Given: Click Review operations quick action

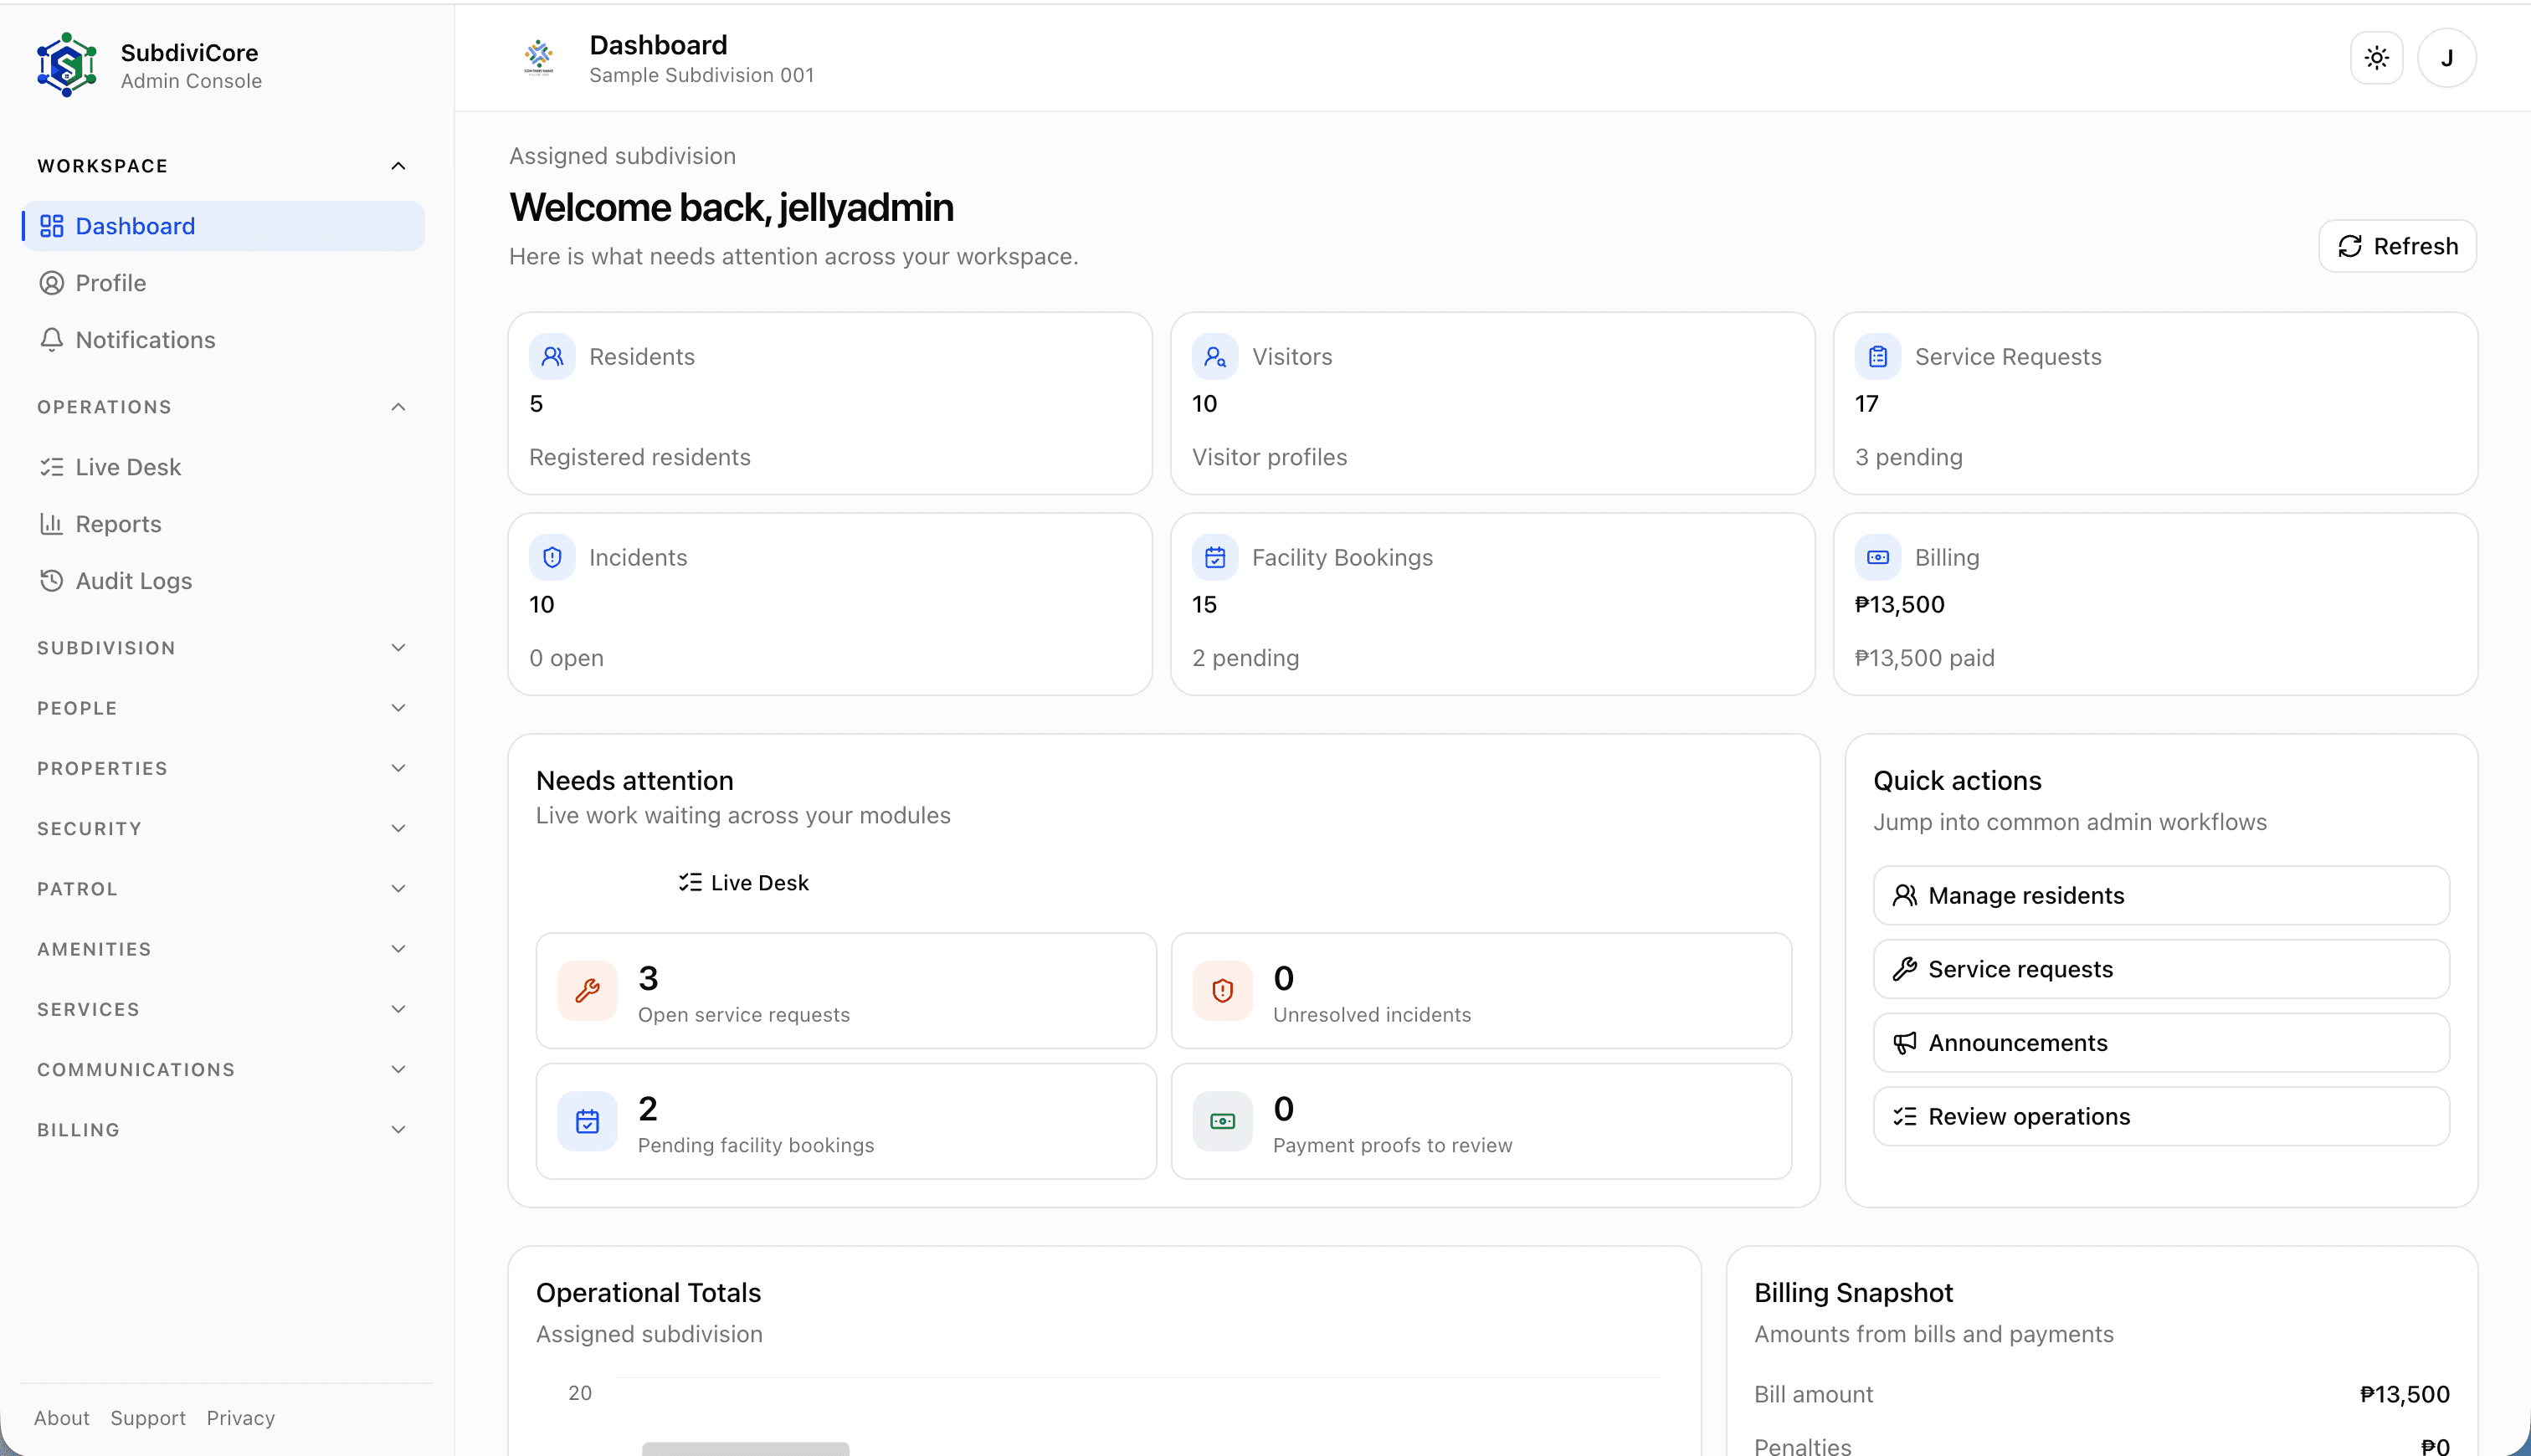Looking at the screenshot, I should [x=2161, y=1116].
